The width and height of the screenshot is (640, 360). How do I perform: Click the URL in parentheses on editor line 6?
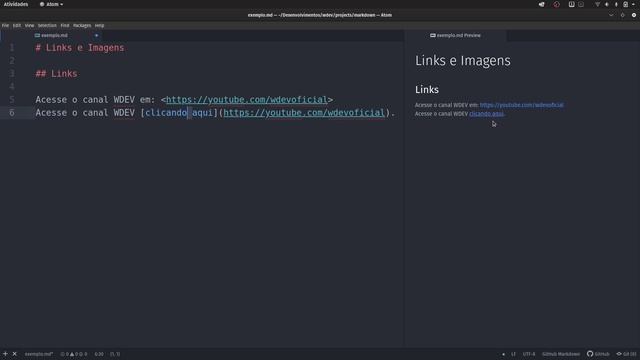click(x=304, y=113)
